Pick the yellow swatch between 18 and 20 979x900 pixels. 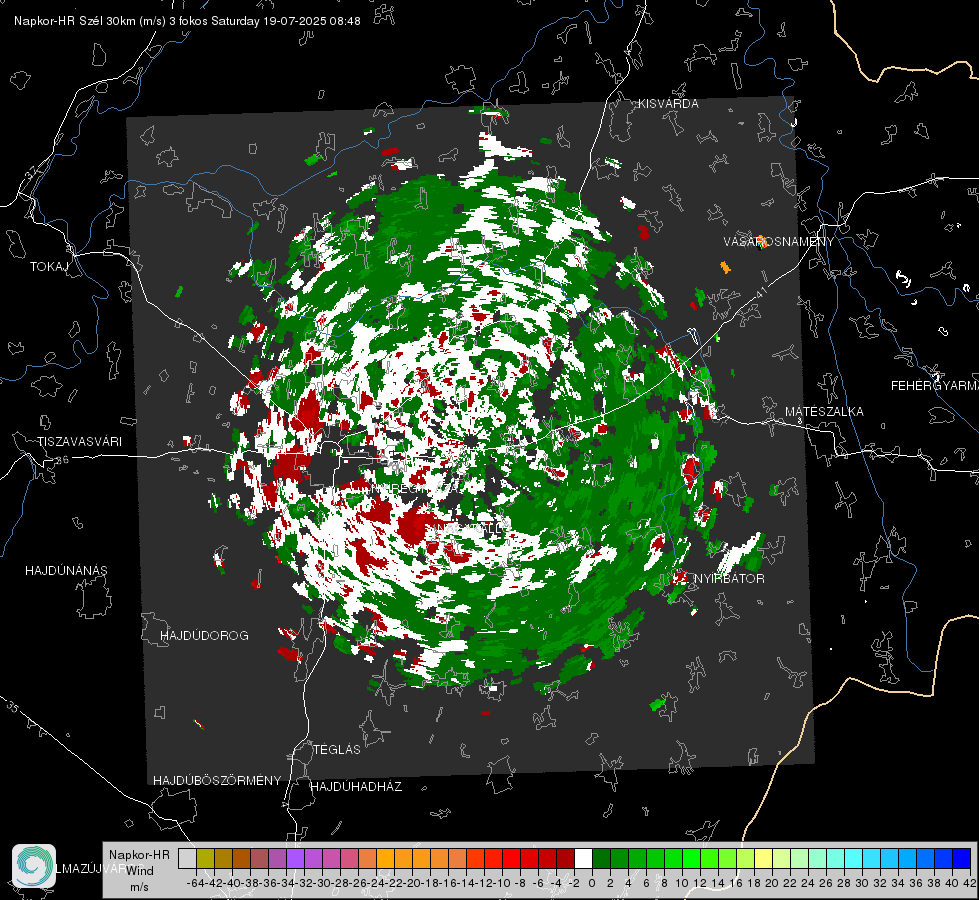[764, 858]
